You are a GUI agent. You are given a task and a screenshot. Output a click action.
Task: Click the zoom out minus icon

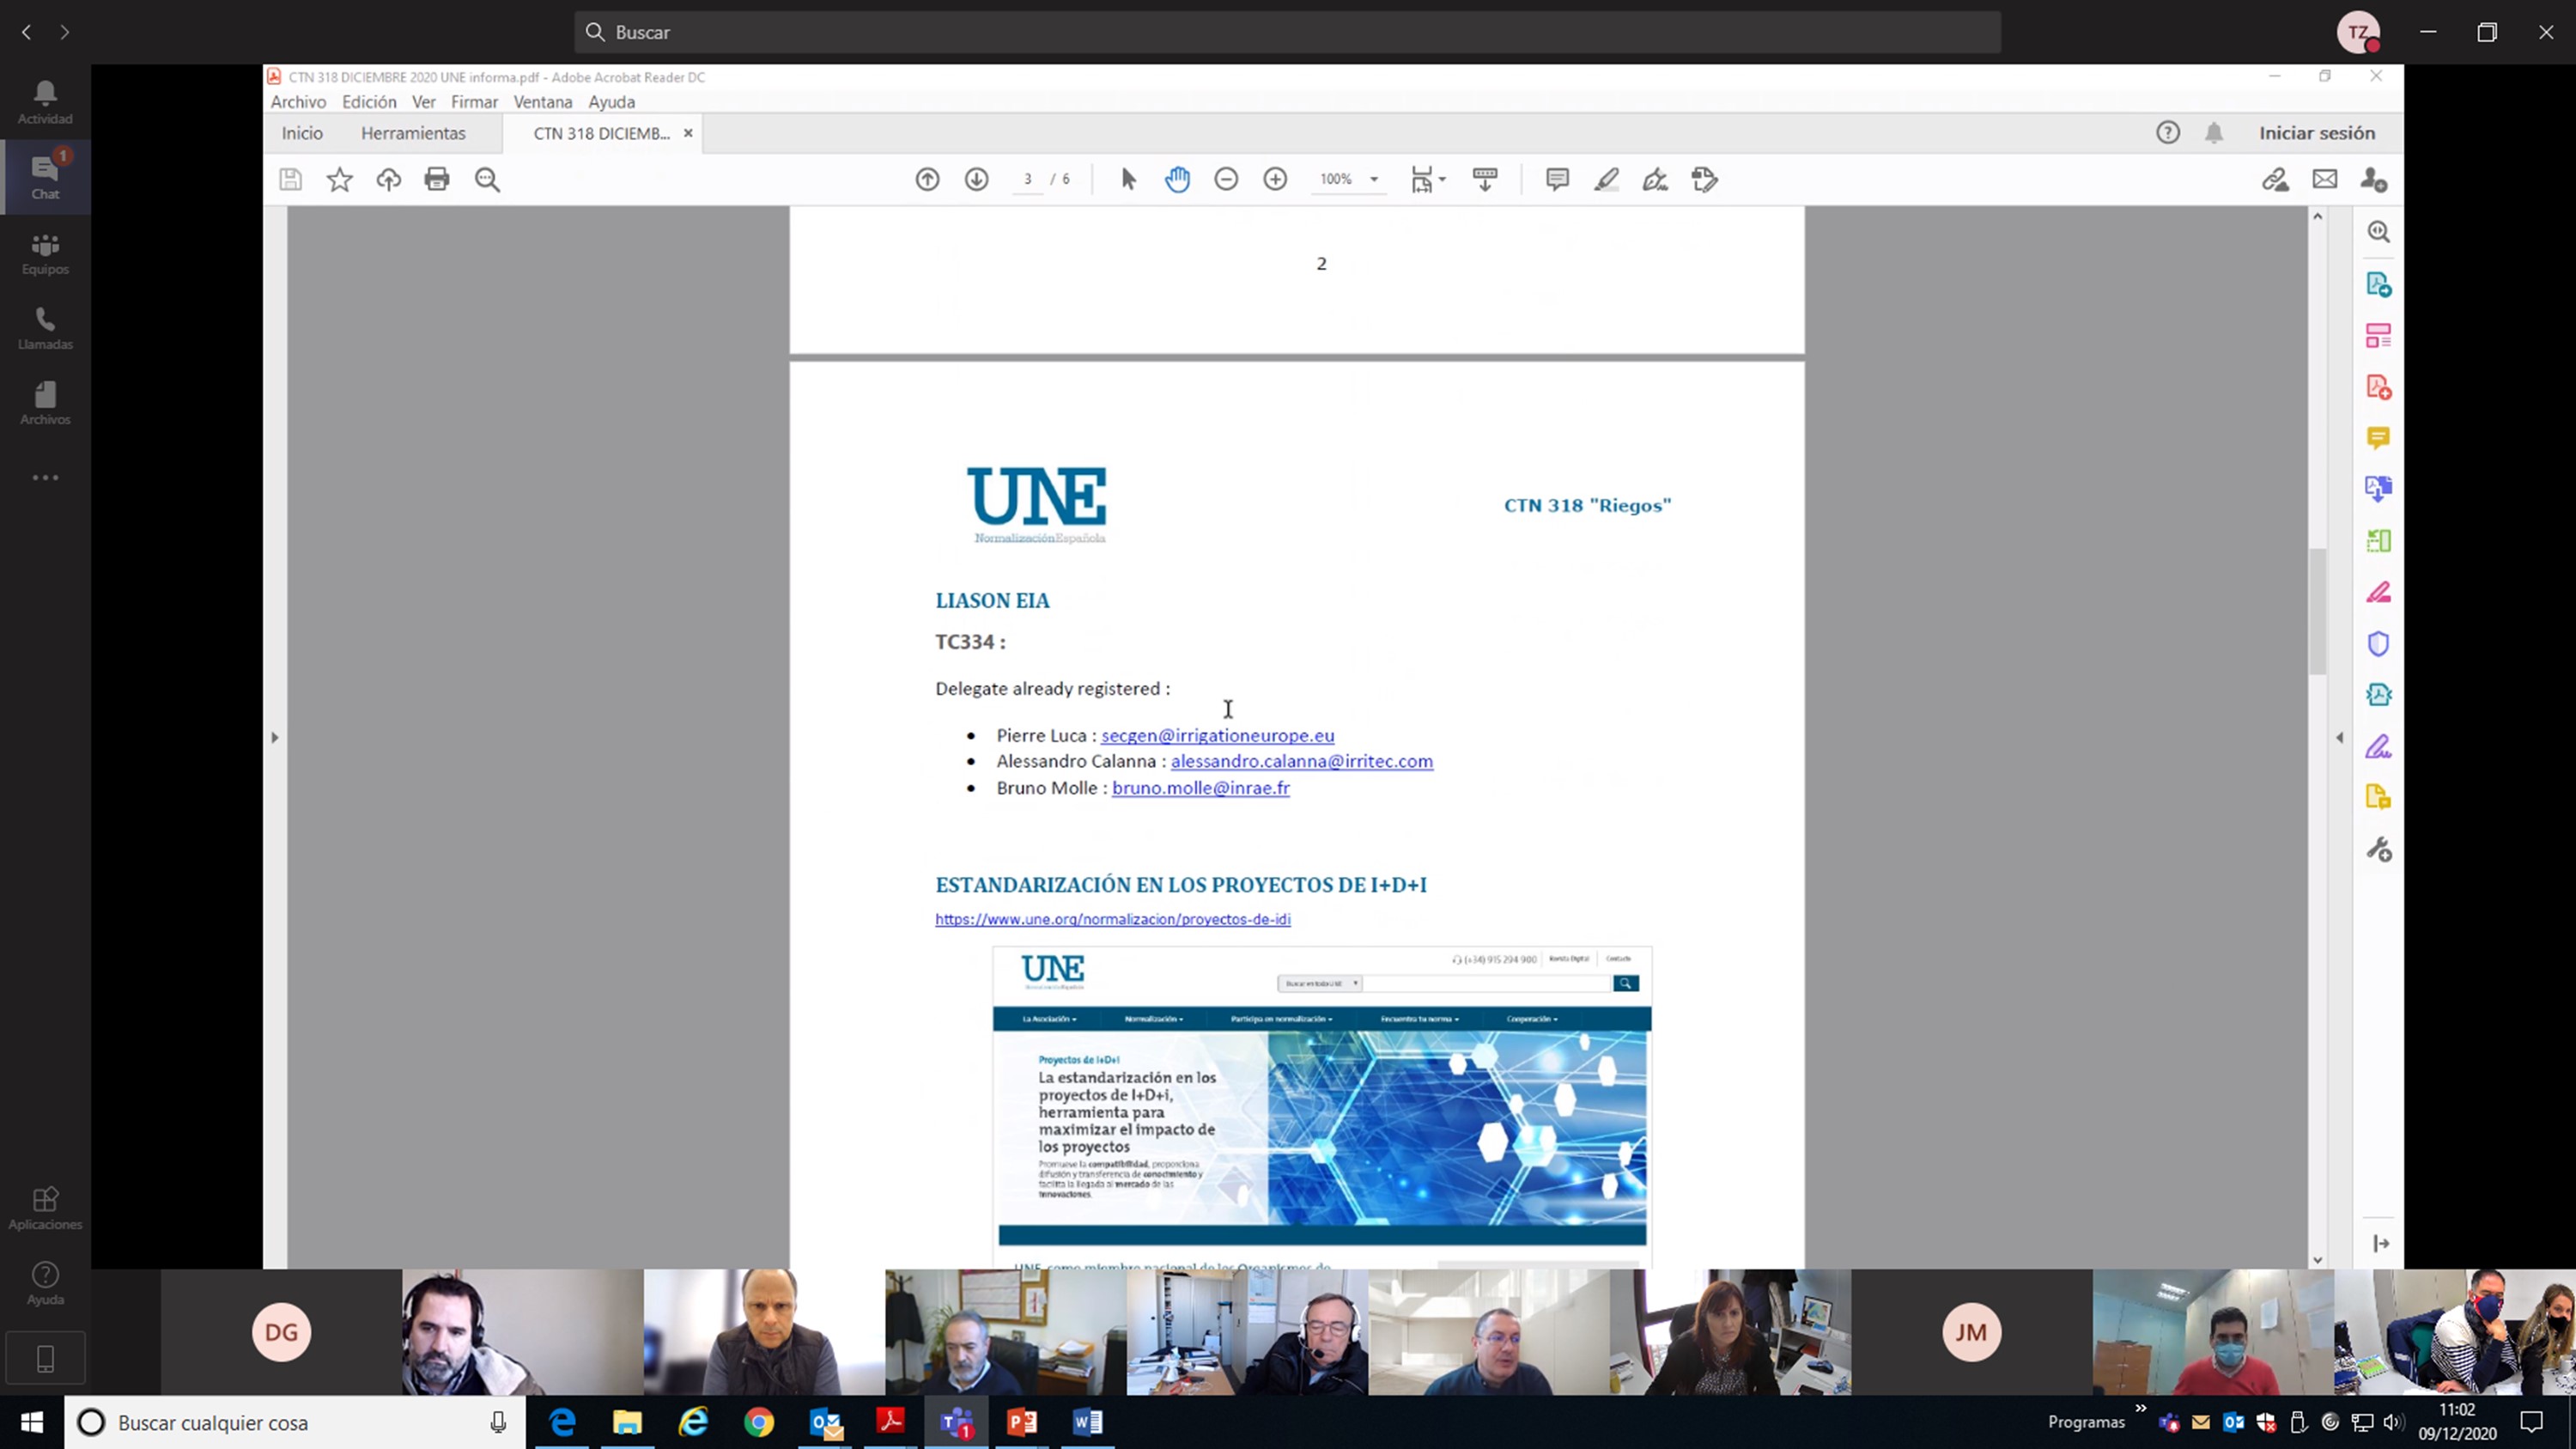tap(1226, 180)
